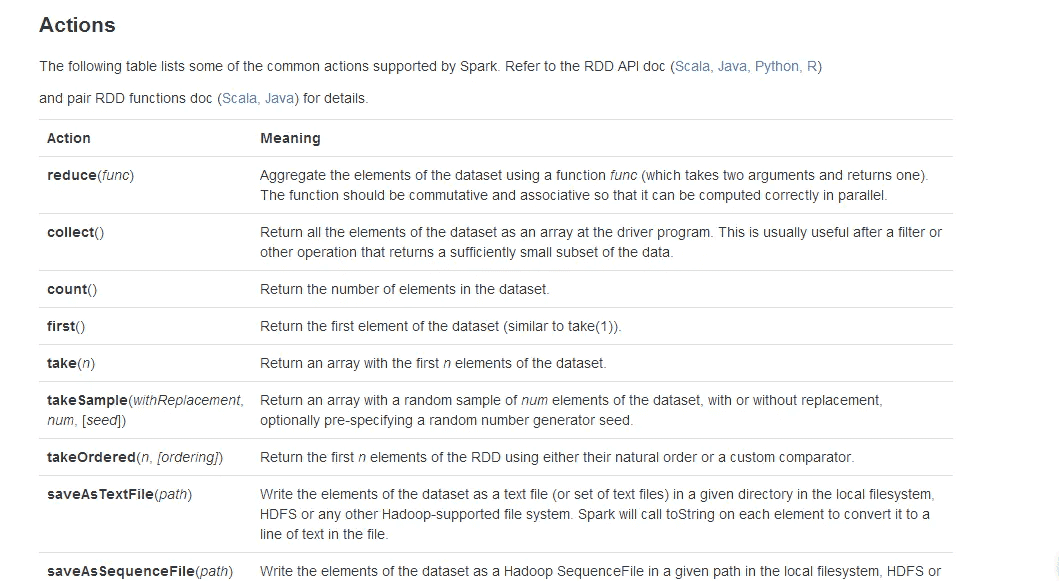Click the count() description text
Image resolution: width=1059 pixels, height=581 pixels.
[405, 289]
